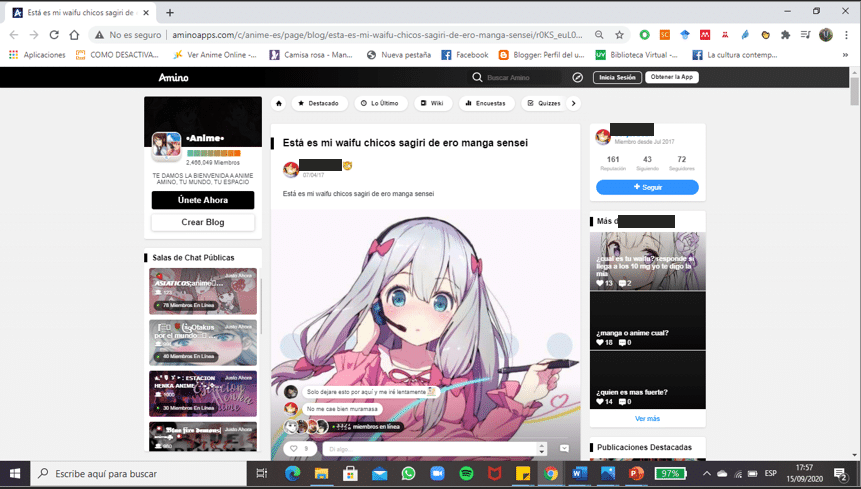
Task: Open WhatsApp from taskbar
Action: tap(408, 473)
